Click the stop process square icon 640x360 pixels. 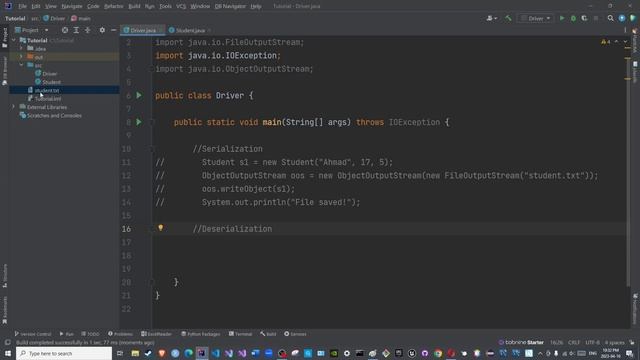(596, 18)
